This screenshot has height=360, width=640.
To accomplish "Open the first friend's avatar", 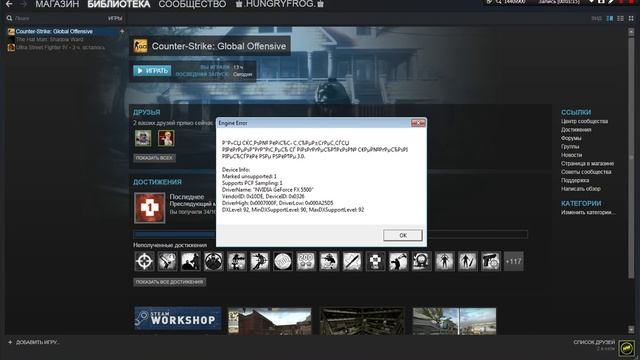I will click(143, 138).
